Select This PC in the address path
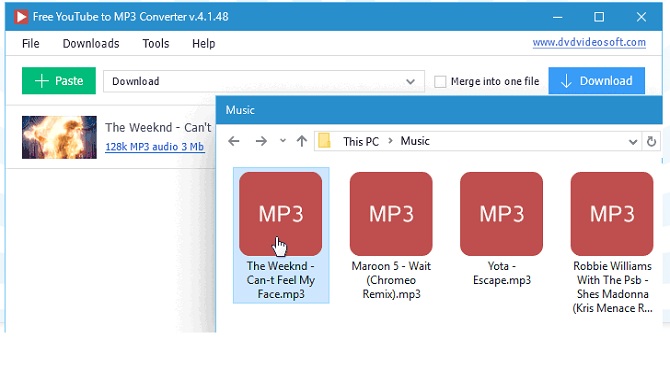 (x=361, y=141)
